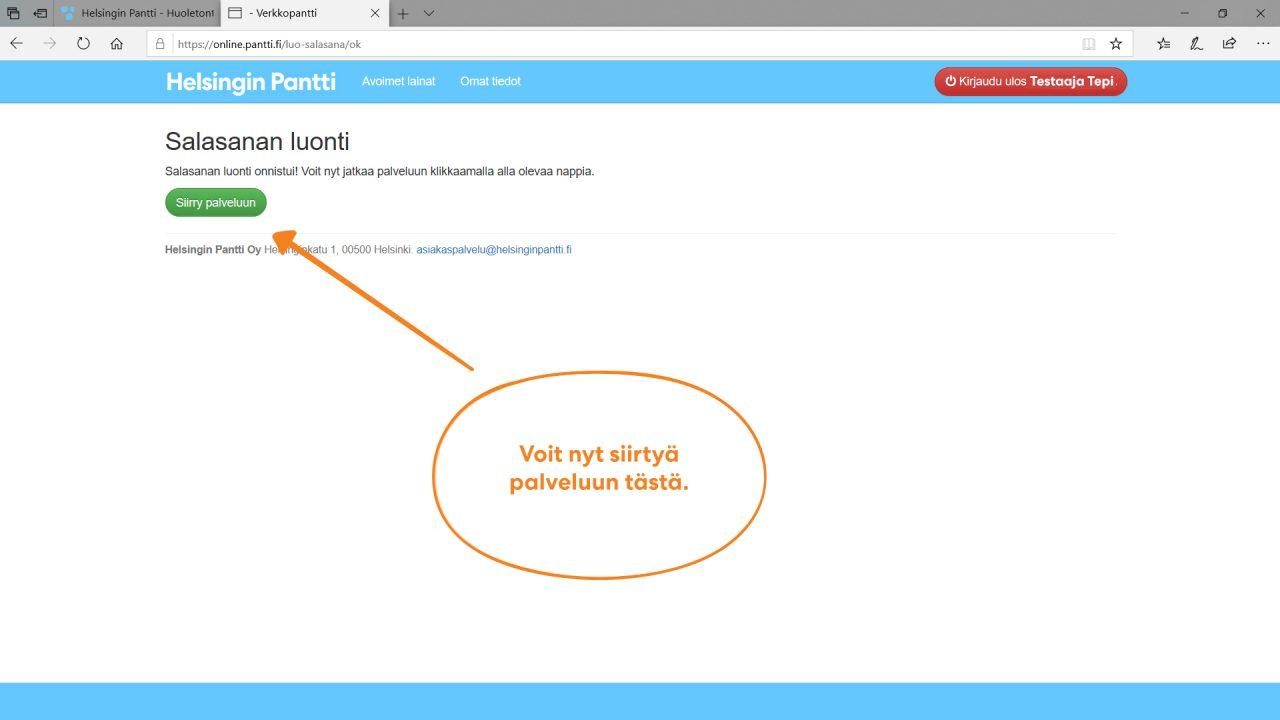
Task: Click the Salasanan luonti heading
Action: pyautogui.click(x=257, y=141)
